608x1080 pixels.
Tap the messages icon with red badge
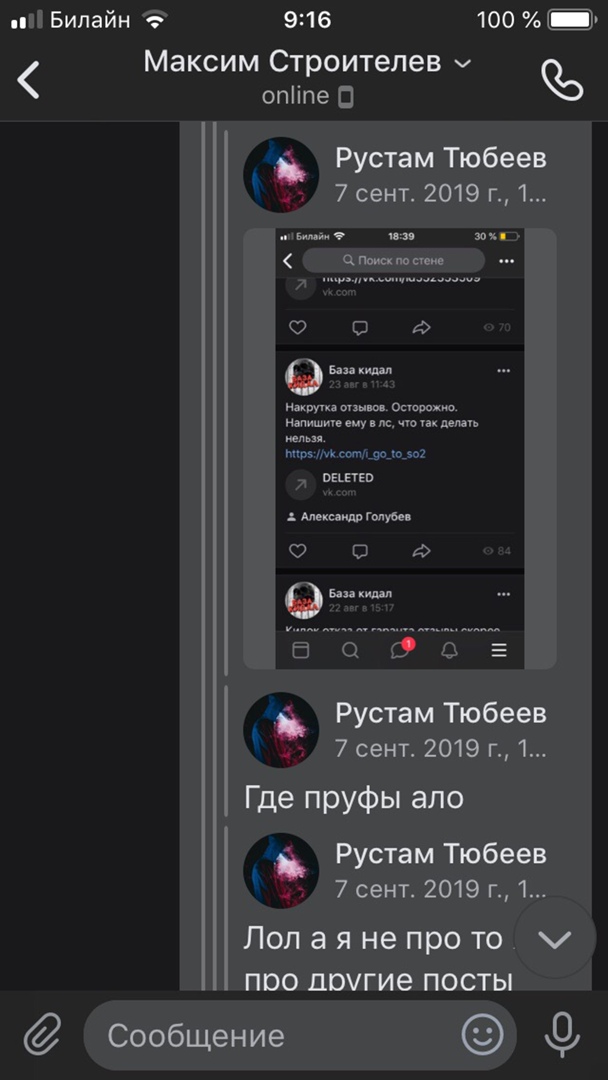tap(401, 649)
